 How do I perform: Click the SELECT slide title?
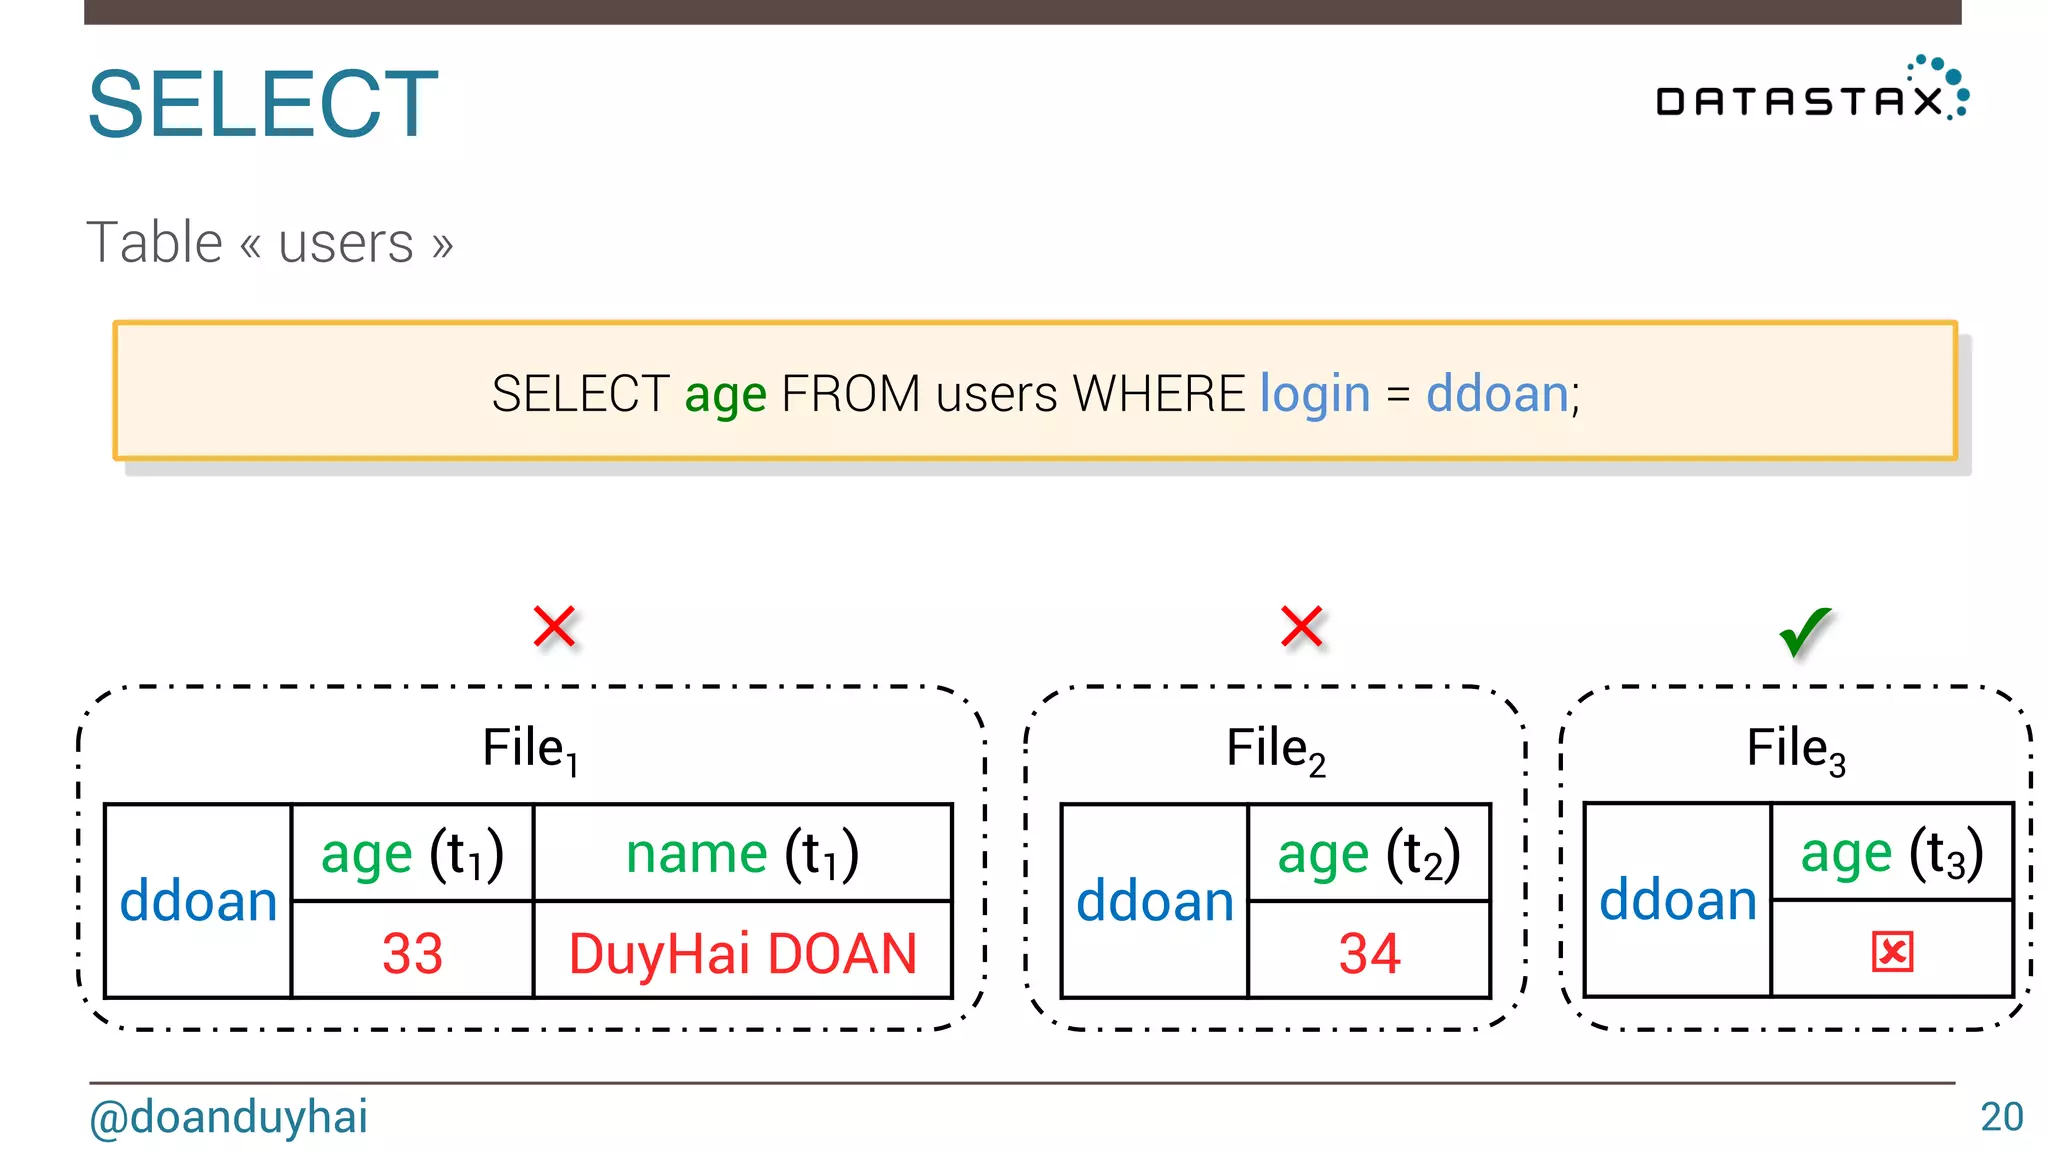click(263, 104)
